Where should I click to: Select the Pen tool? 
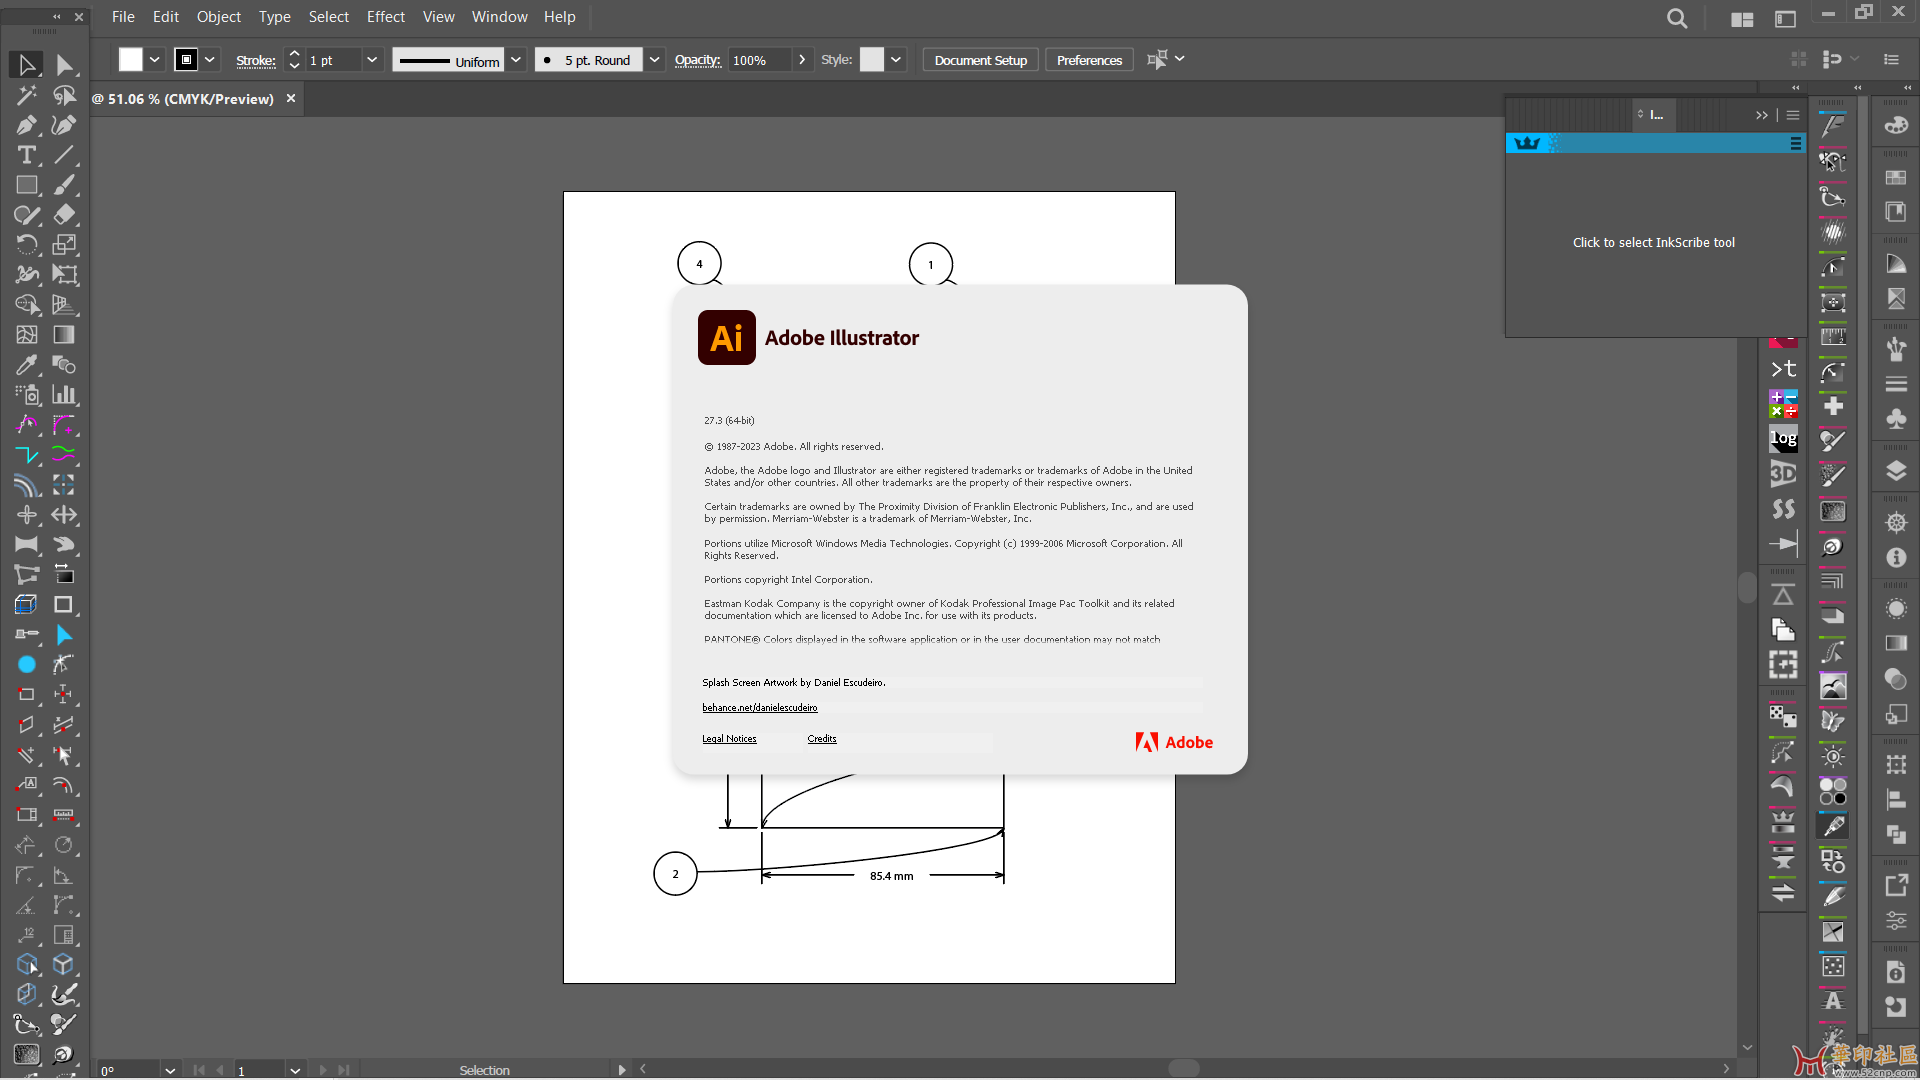(27, 125)
